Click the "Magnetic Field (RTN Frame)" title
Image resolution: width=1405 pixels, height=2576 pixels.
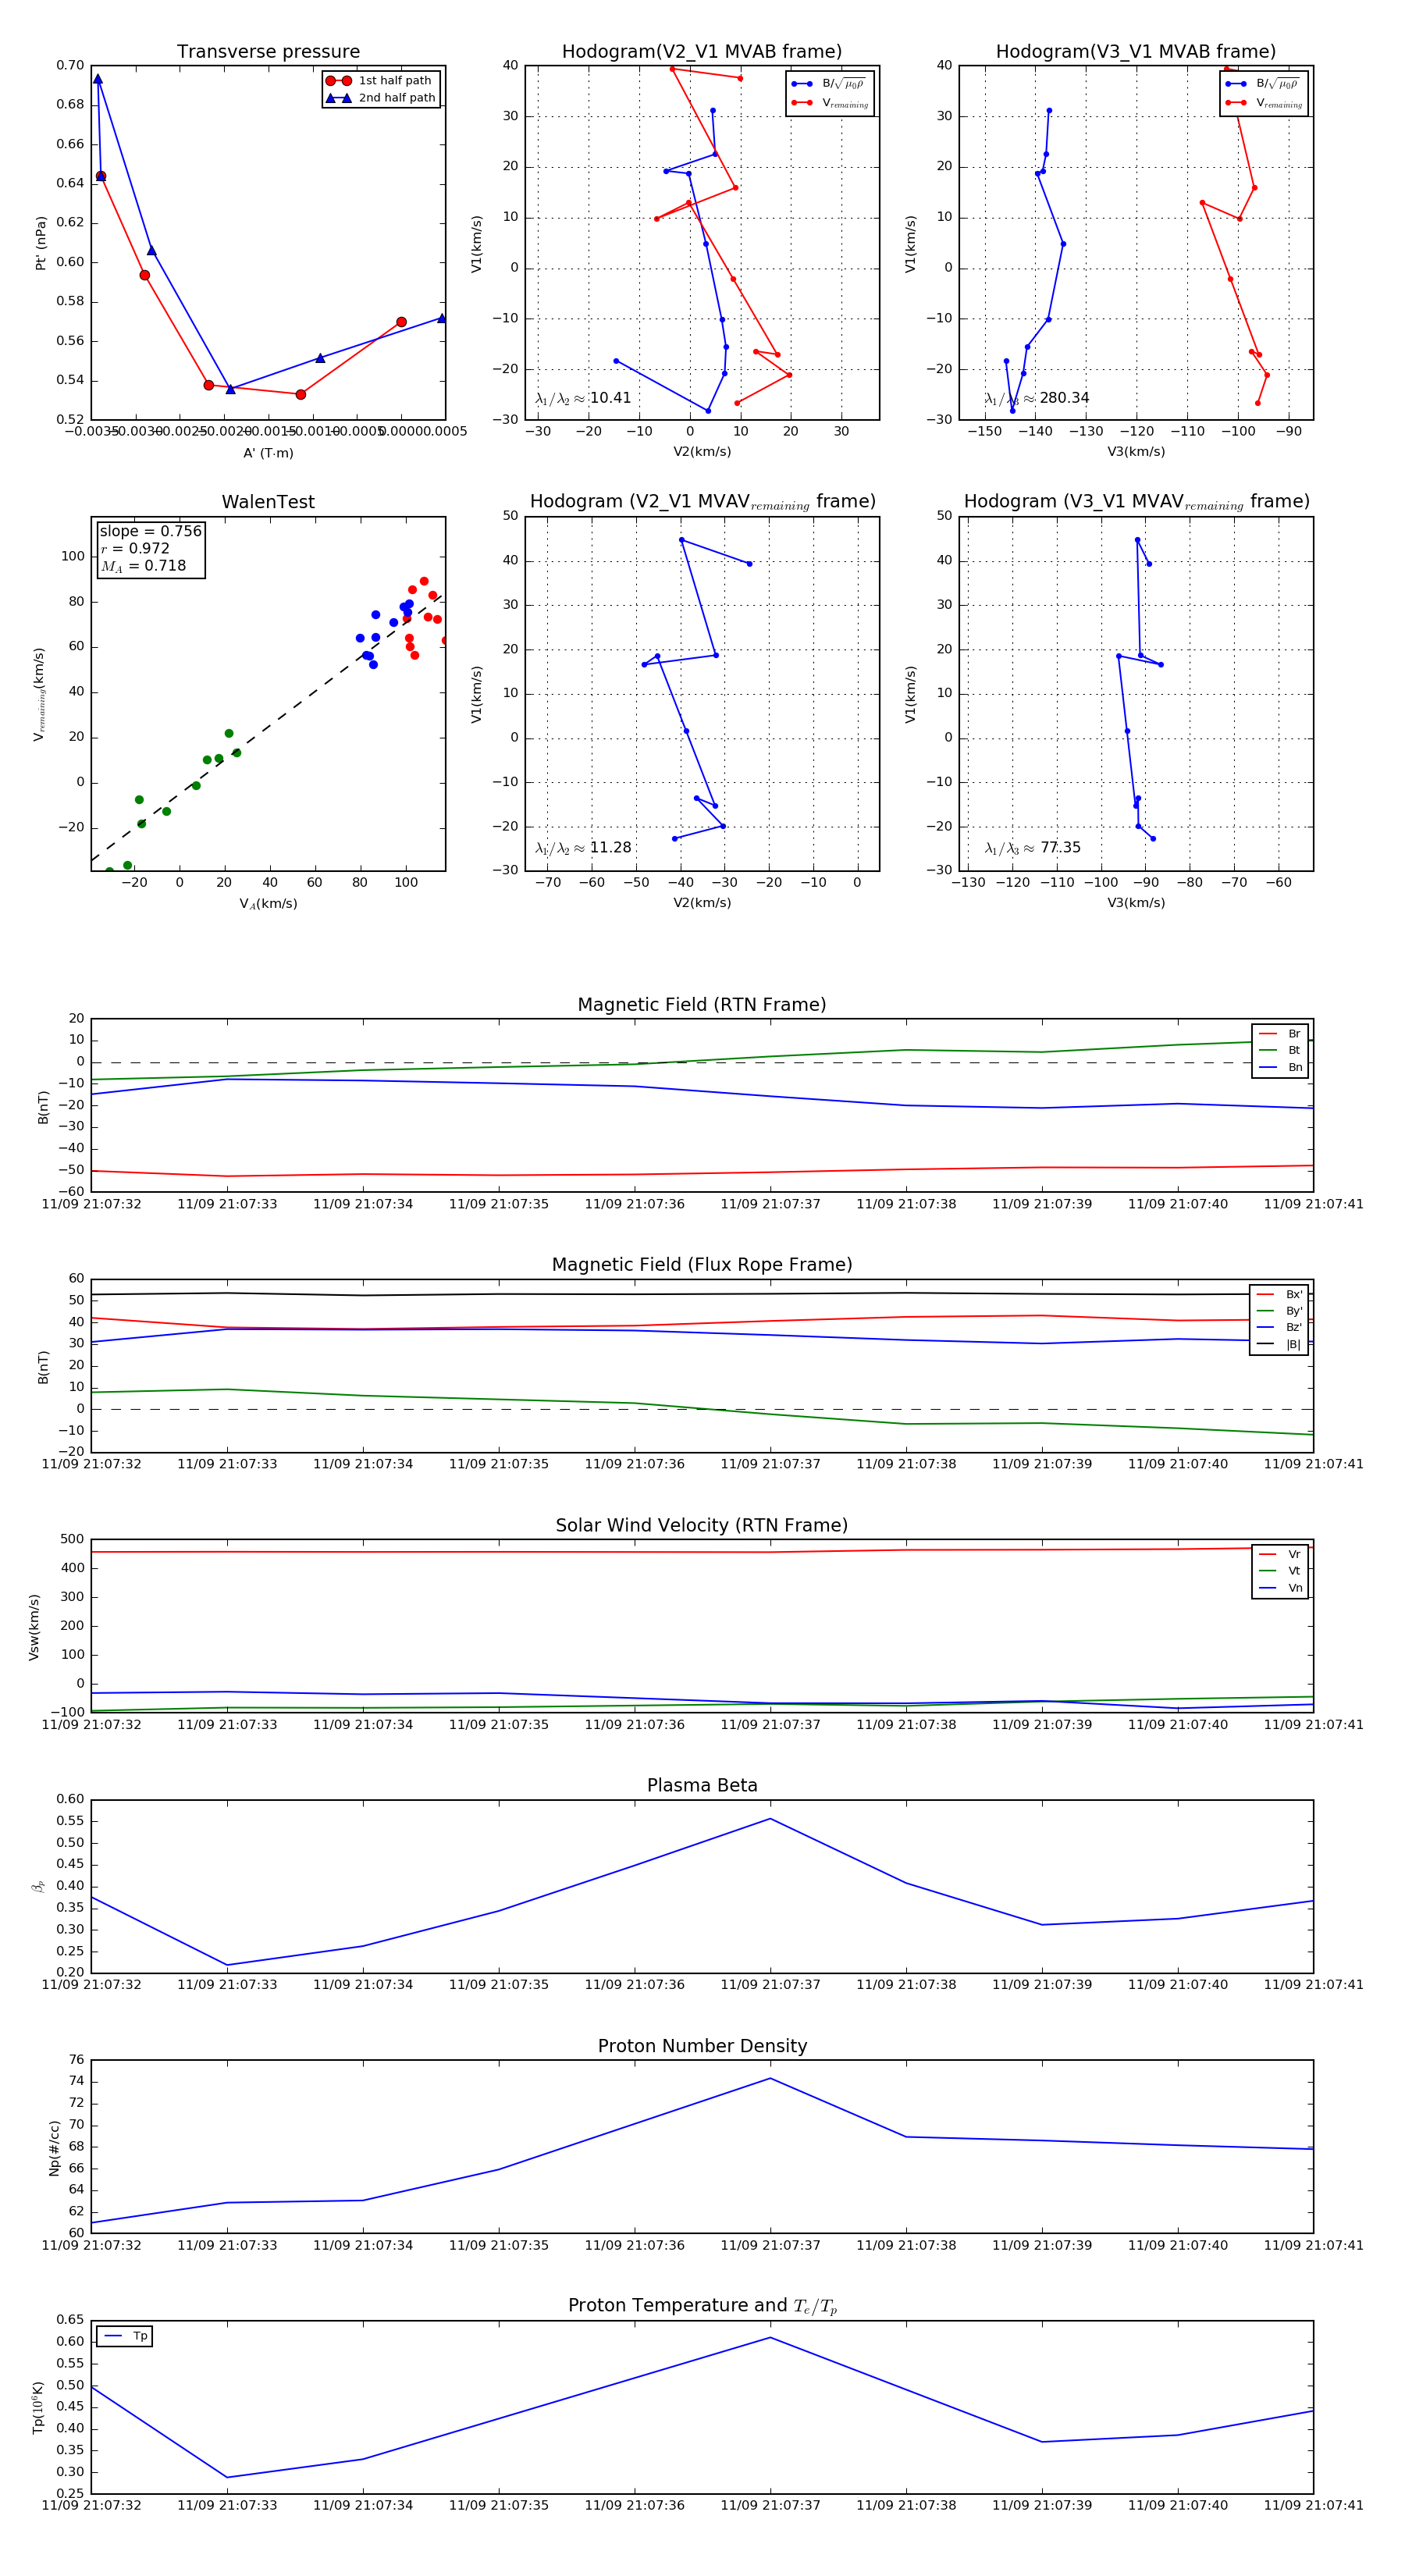702,1005
